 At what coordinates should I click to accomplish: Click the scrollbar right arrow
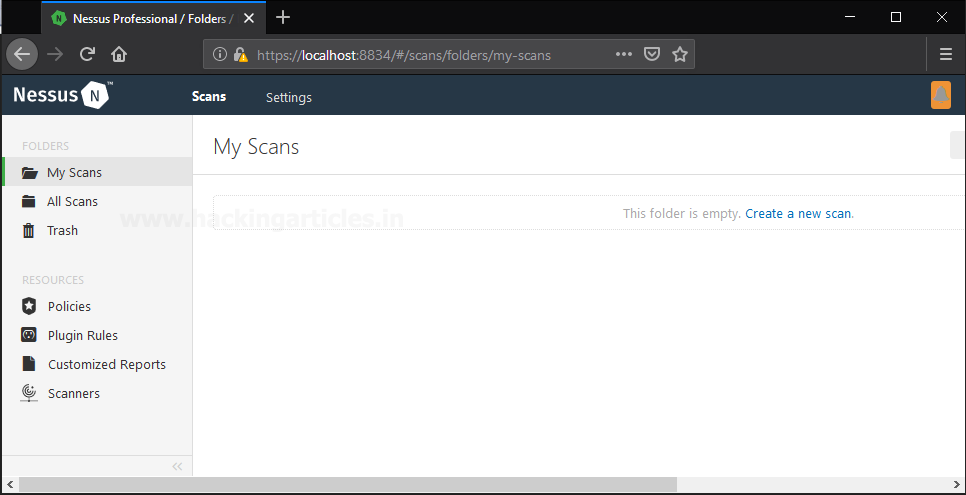[957, 484]
